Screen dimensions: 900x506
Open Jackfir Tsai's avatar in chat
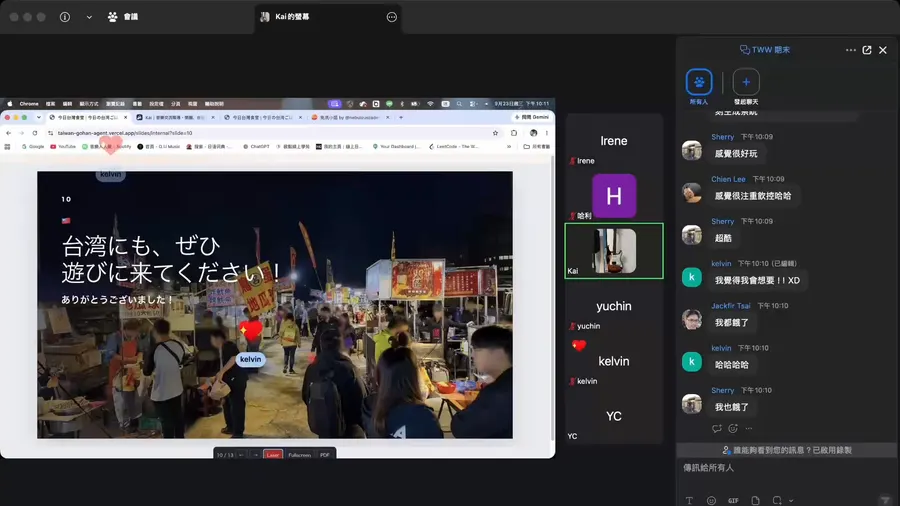tap(692, 319)
